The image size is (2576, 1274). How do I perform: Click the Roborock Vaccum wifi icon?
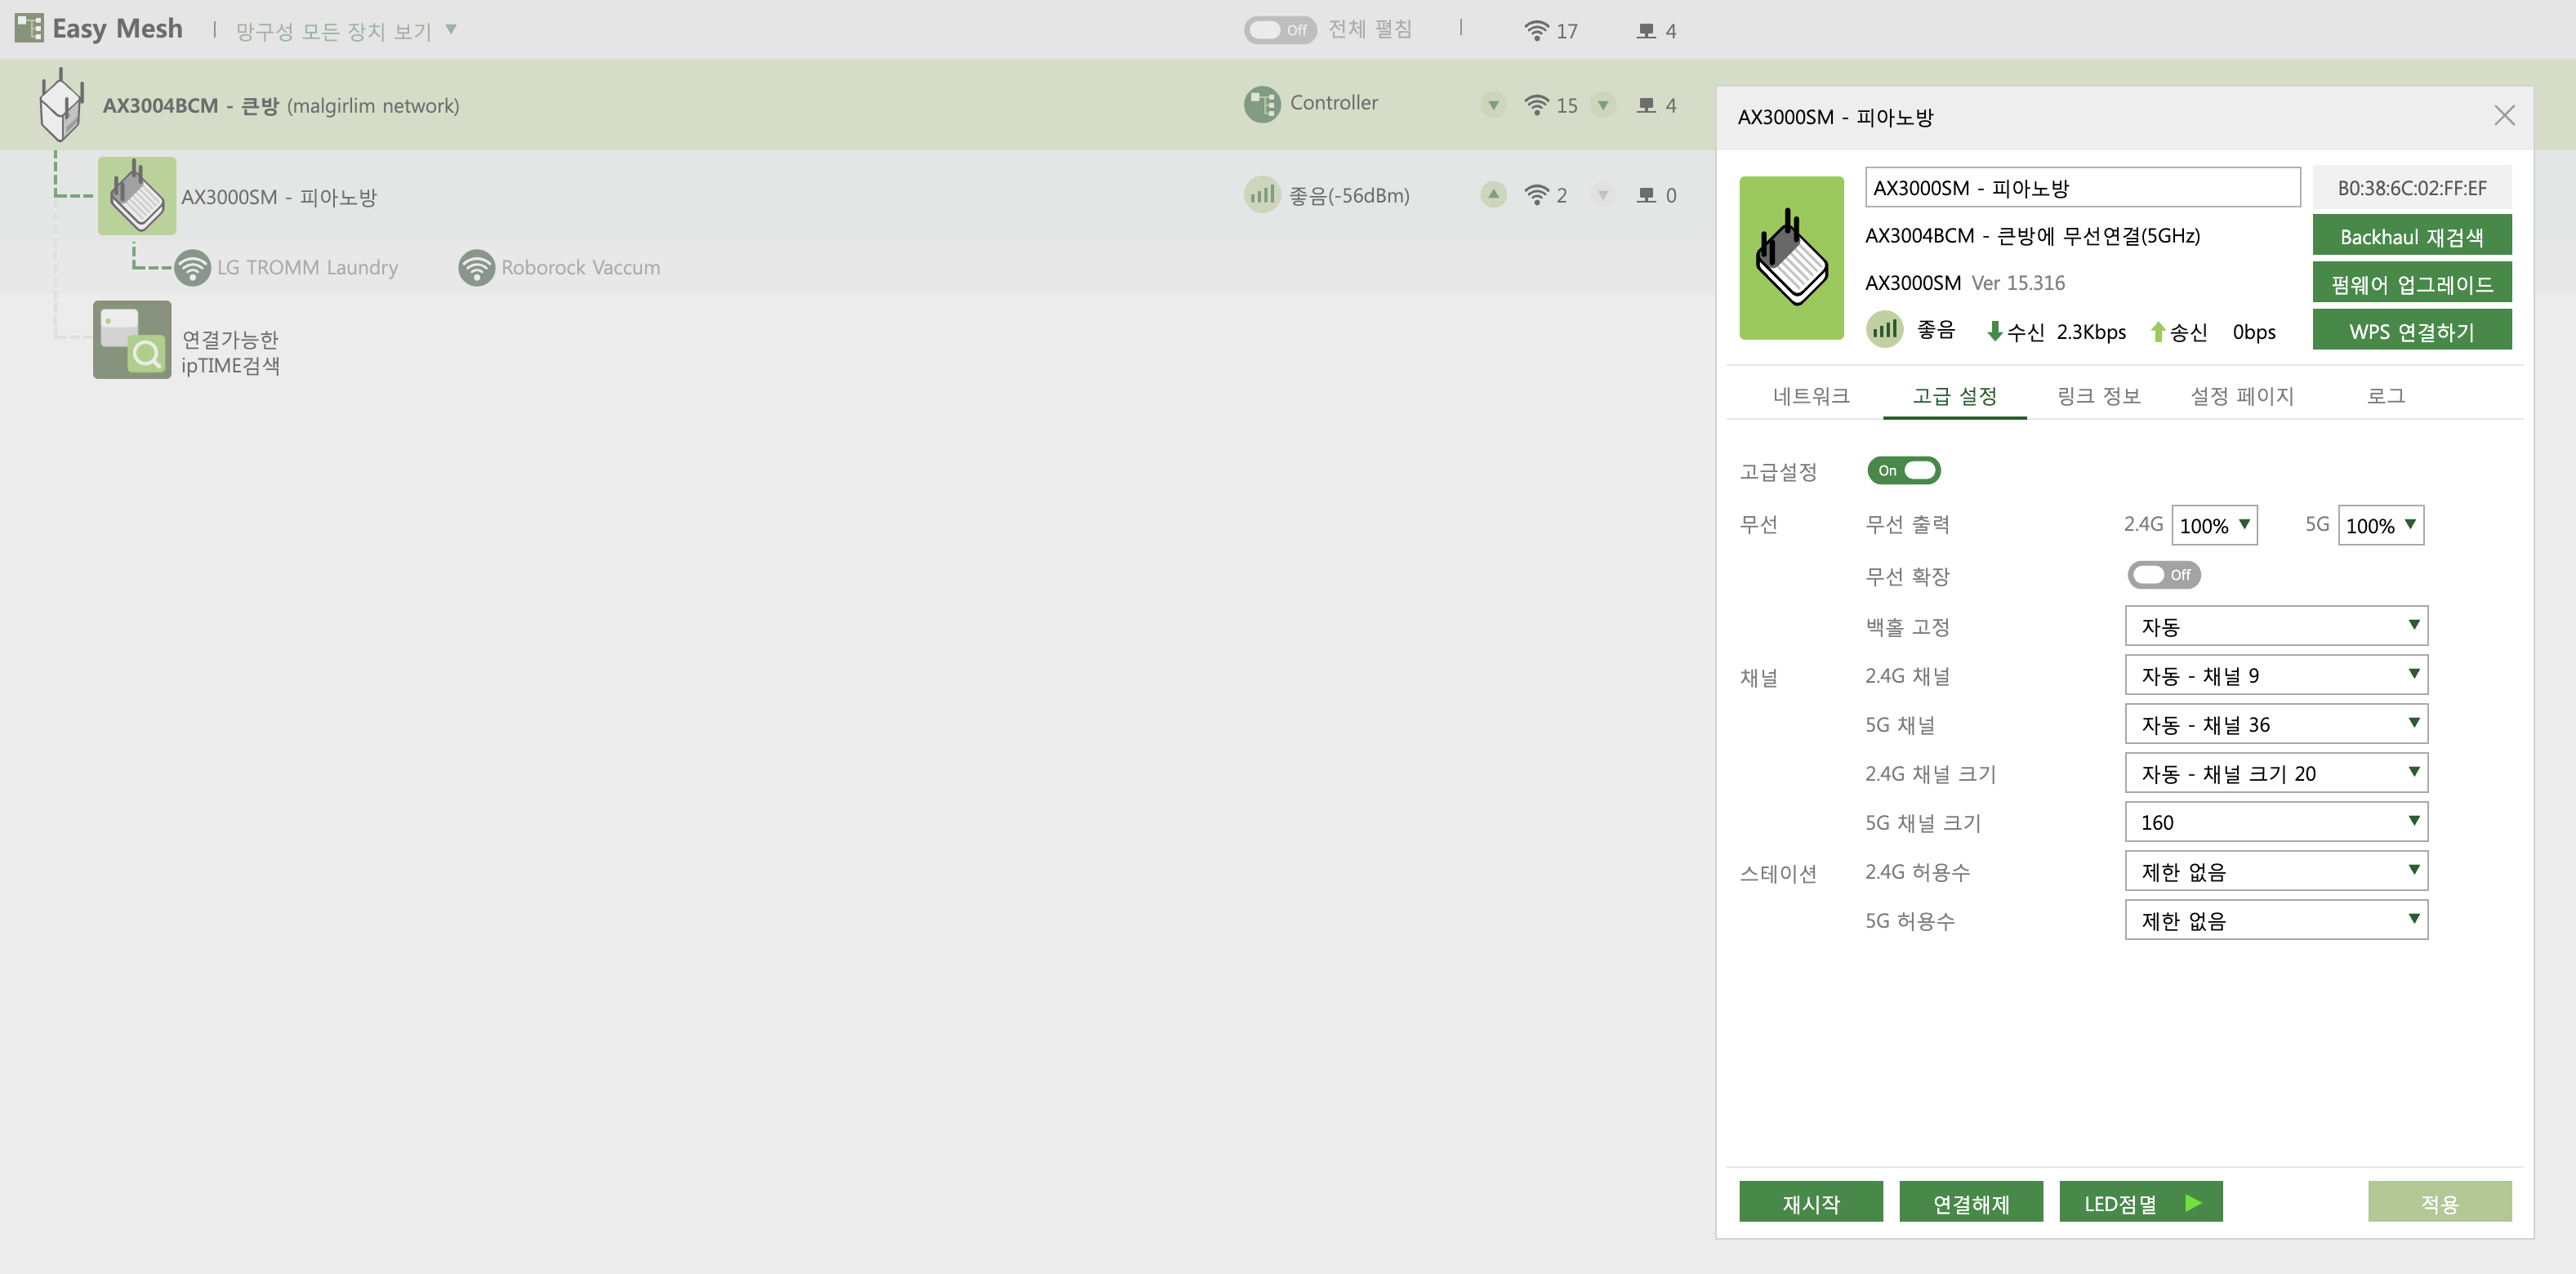point(477,267)
